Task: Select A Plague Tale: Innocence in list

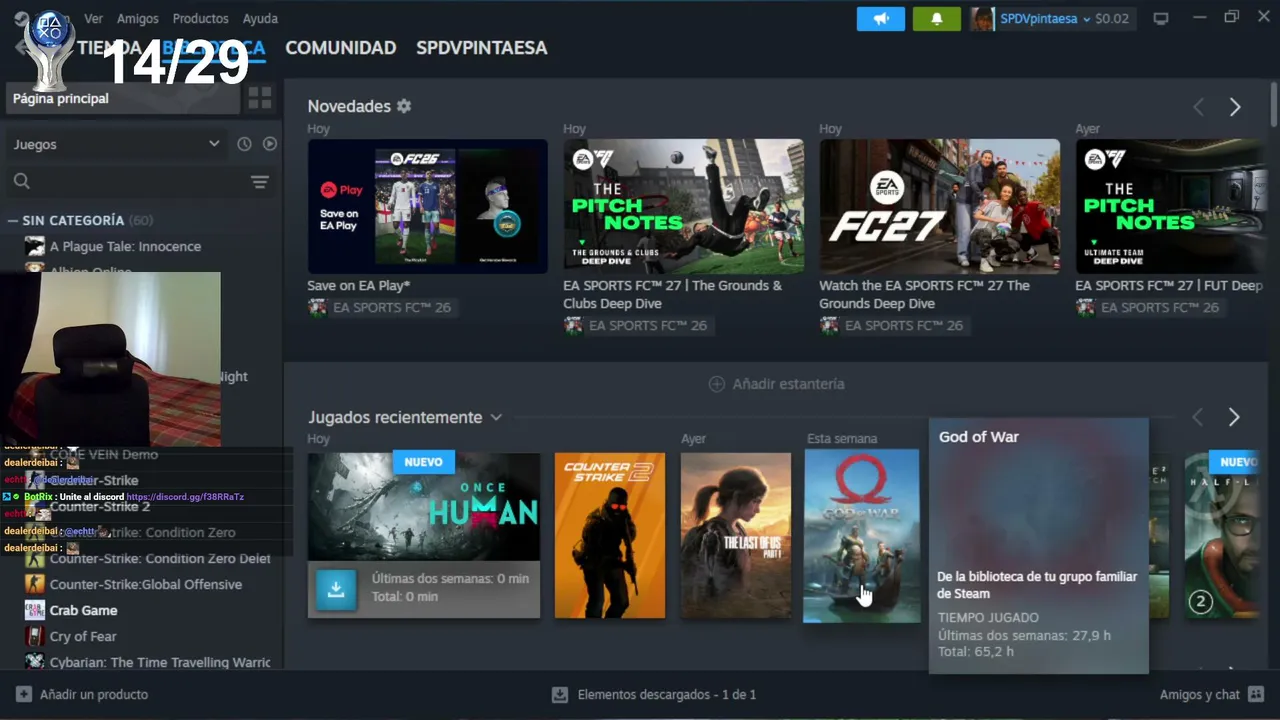Action: coord(125,246)
